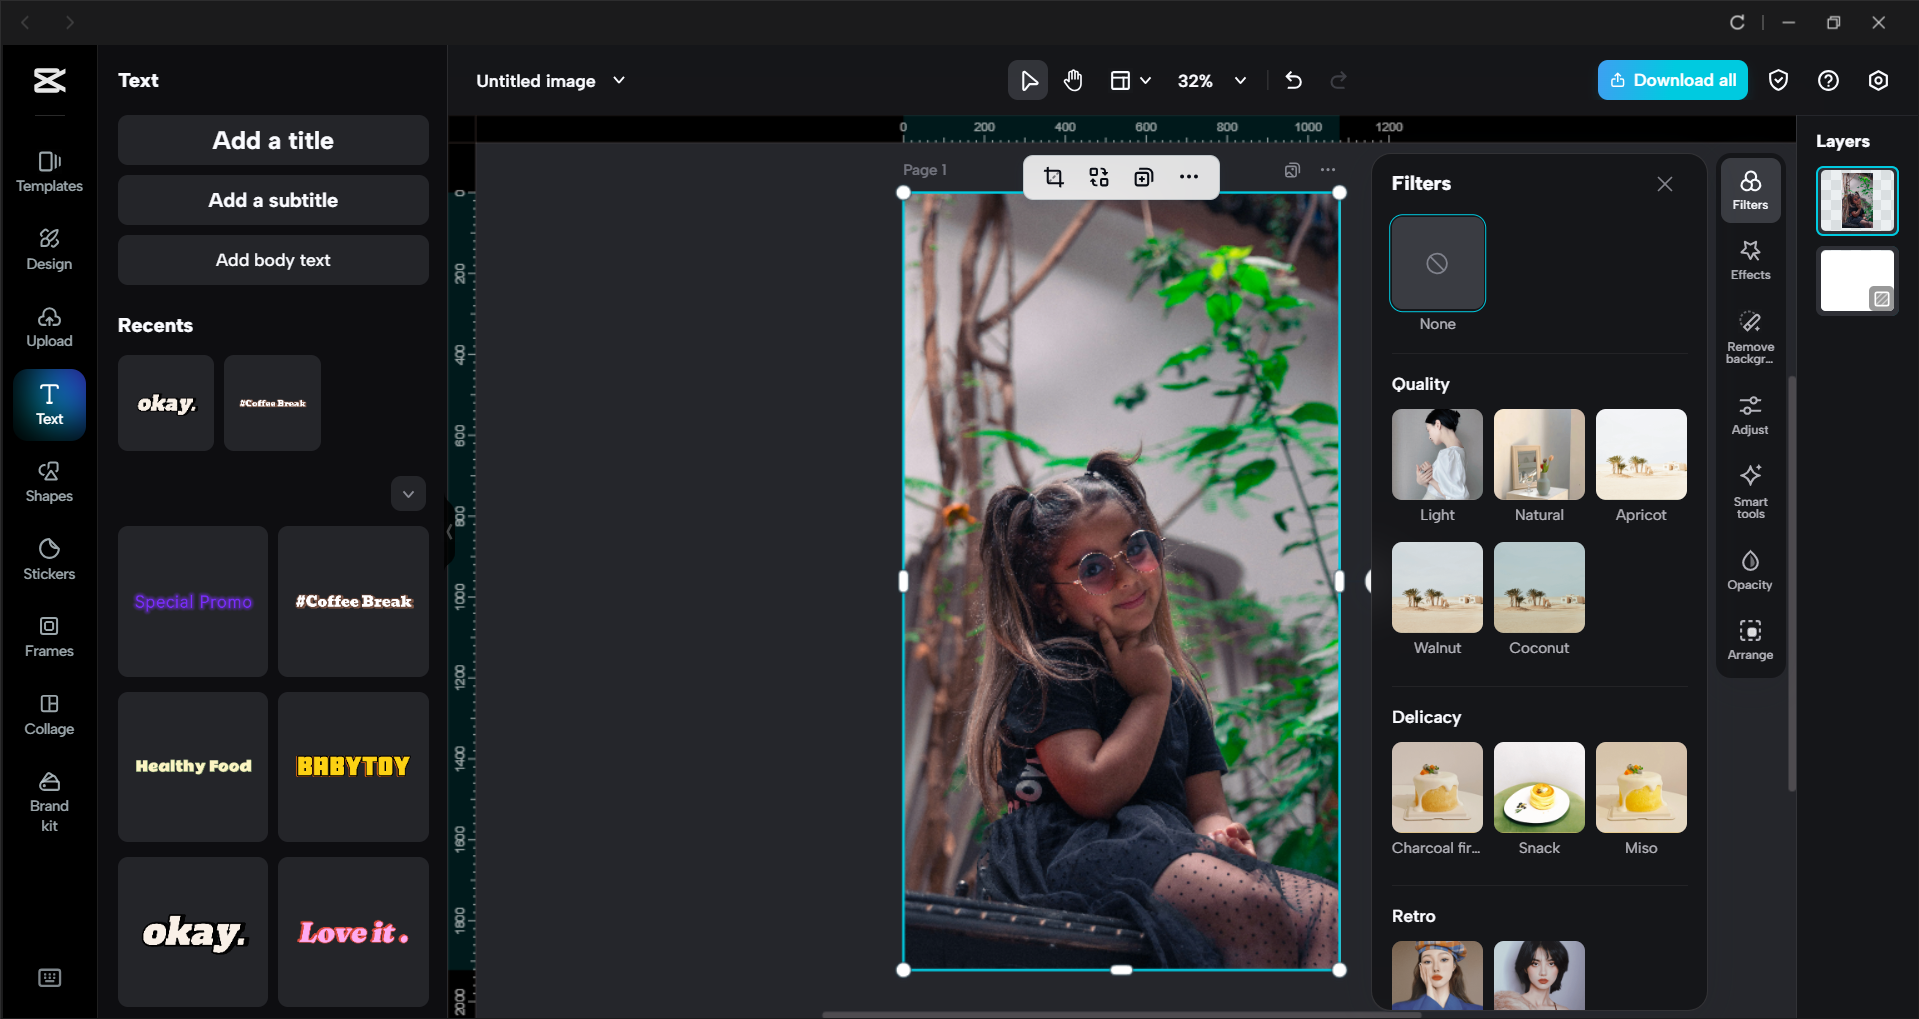The image size is (1919, 1019).
Task: Select the photo layer thumbnail in Layers
Action: [1856, 200]
